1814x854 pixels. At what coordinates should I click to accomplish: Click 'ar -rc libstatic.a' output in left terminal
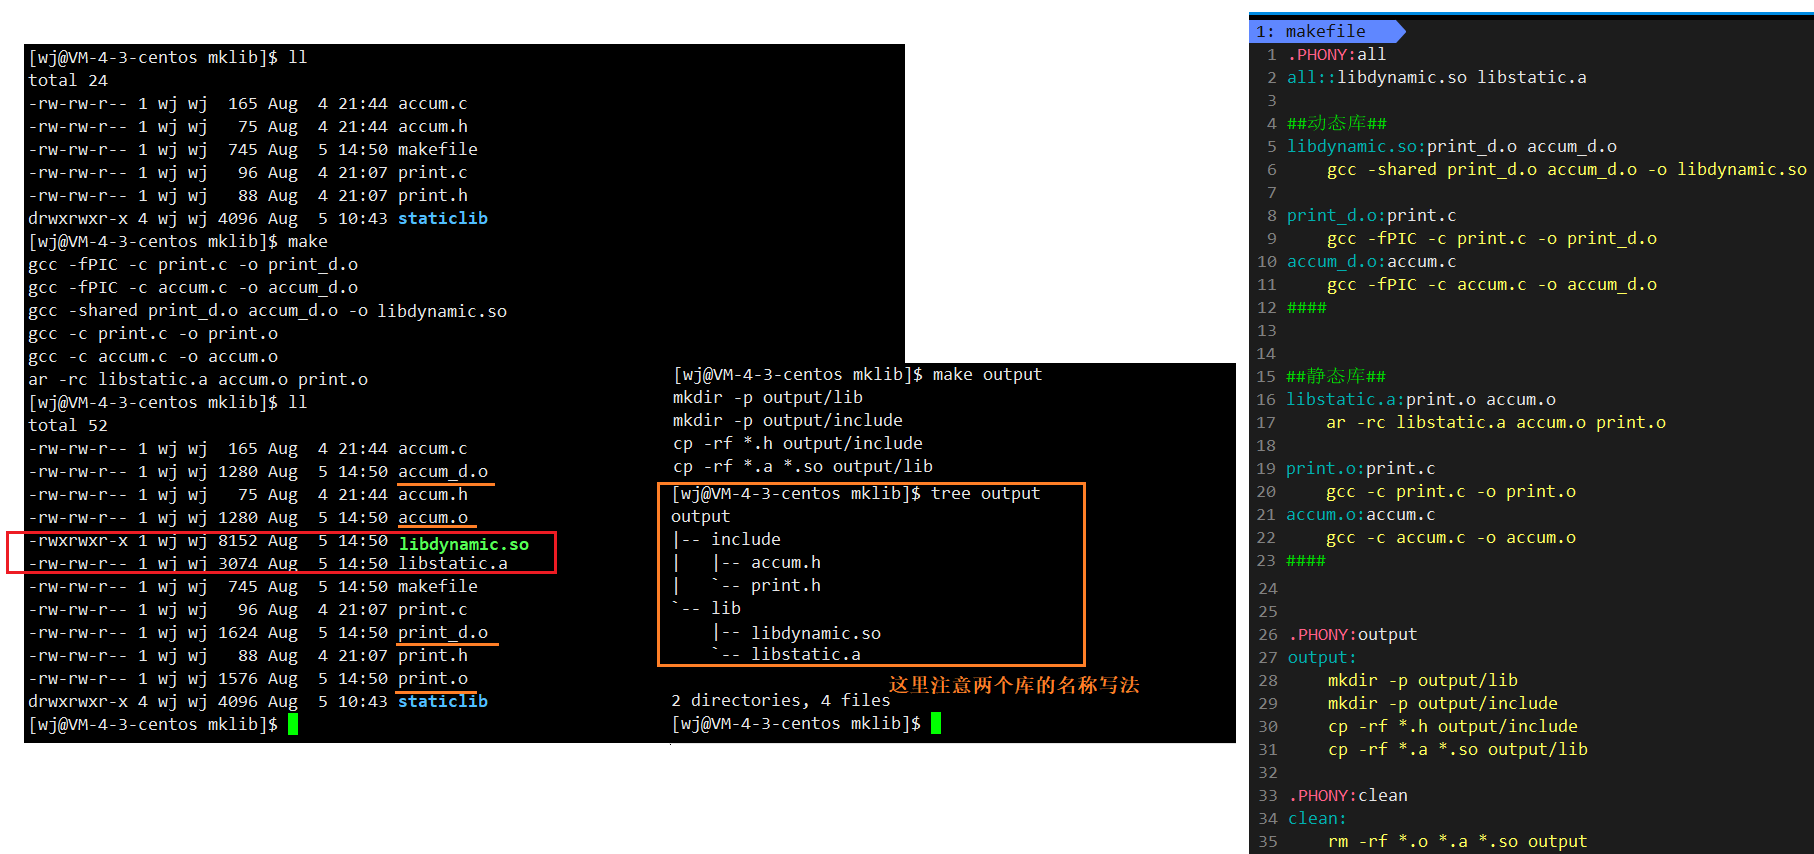point(198,379)
